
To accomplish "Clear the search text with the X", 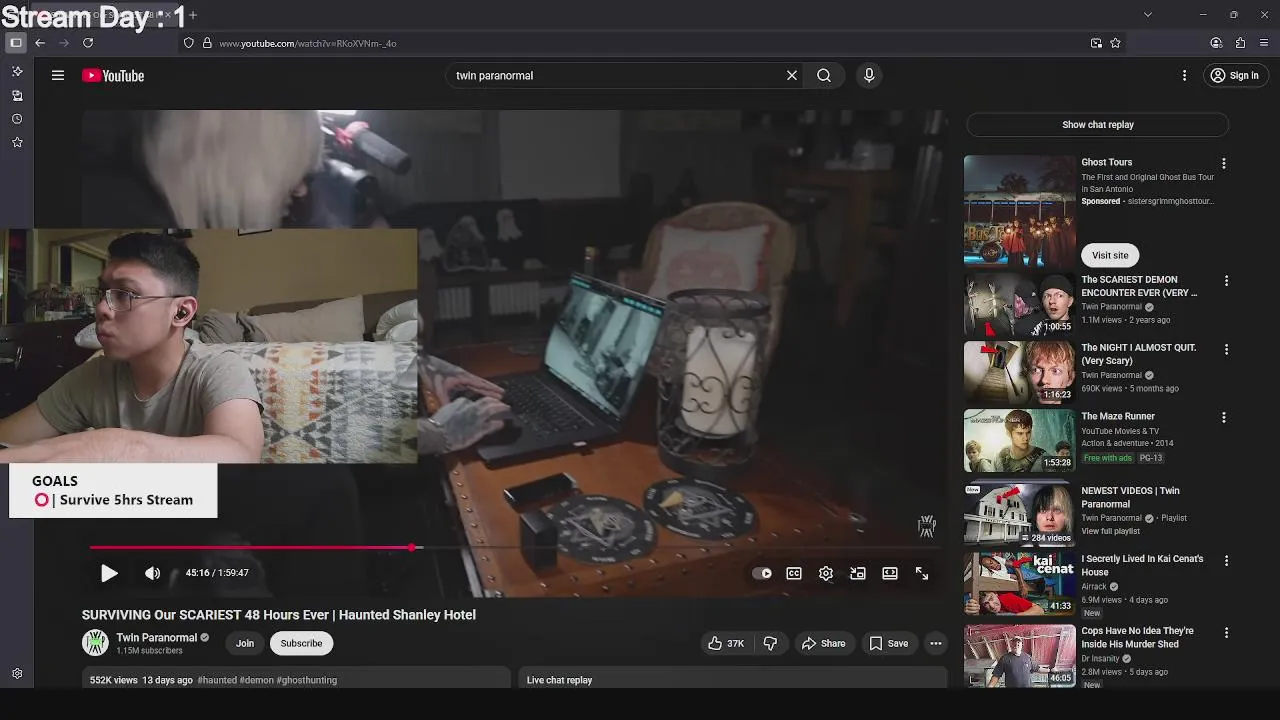I will tap(792, 75).
